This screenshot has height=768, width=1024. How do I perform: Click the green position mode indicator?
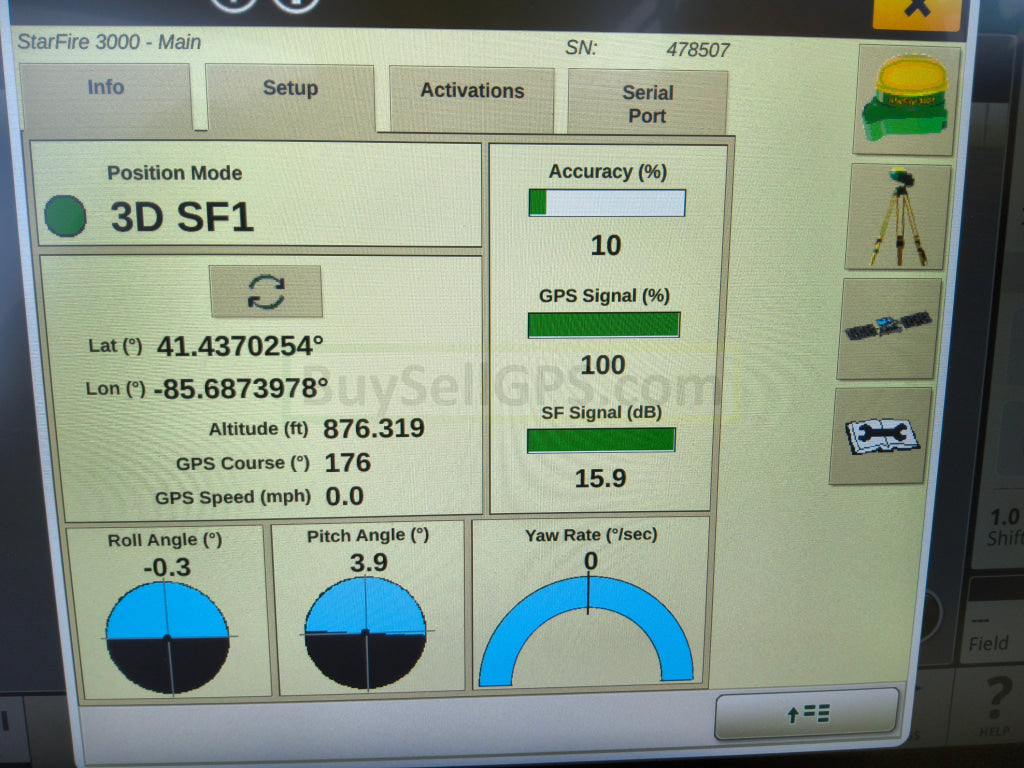pyautogui.click(x=65, y=216)
